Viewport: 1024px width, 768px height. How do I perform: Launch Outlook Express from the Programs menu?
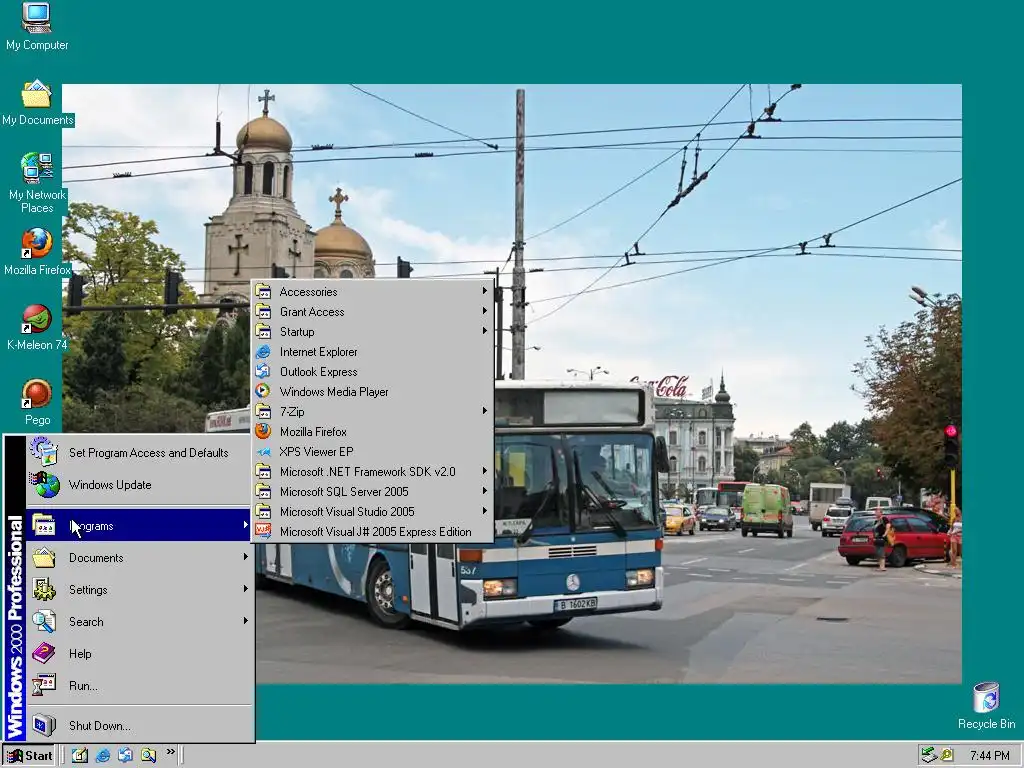372,372
